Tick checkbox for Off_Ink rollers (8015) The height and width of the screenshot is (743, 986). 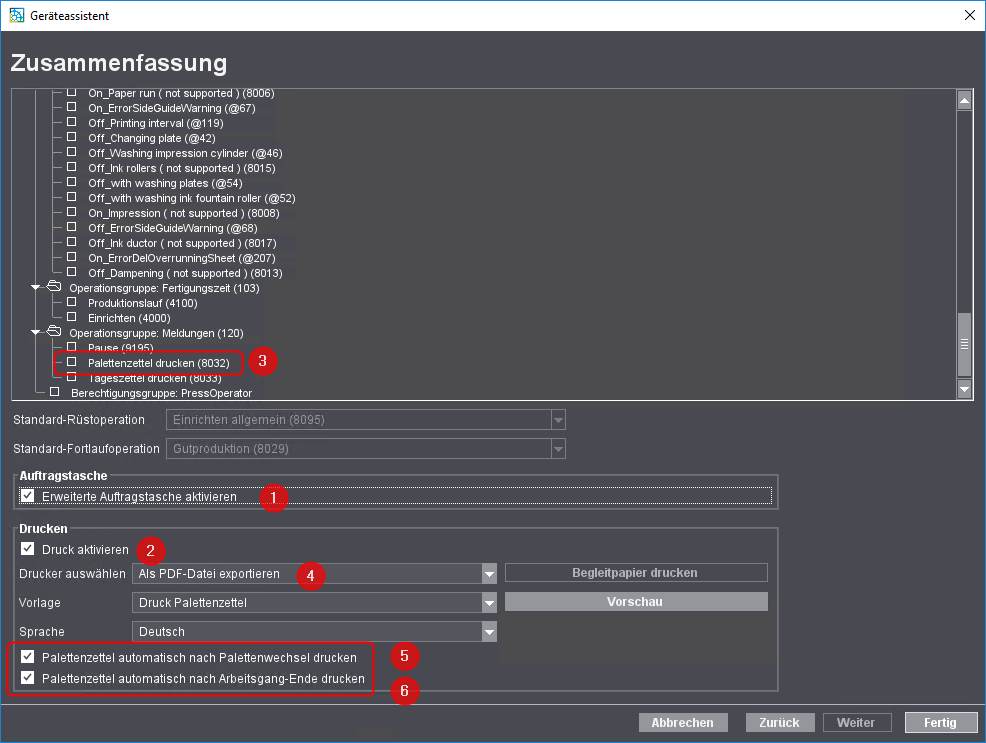72,167
